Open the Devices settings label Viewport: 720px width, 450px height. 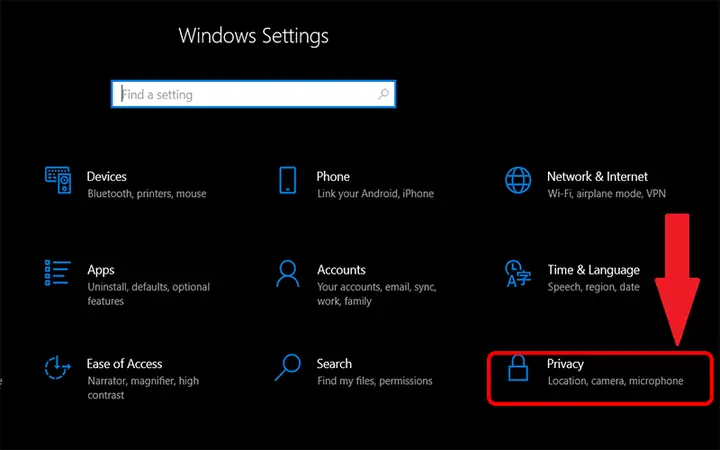107,176
